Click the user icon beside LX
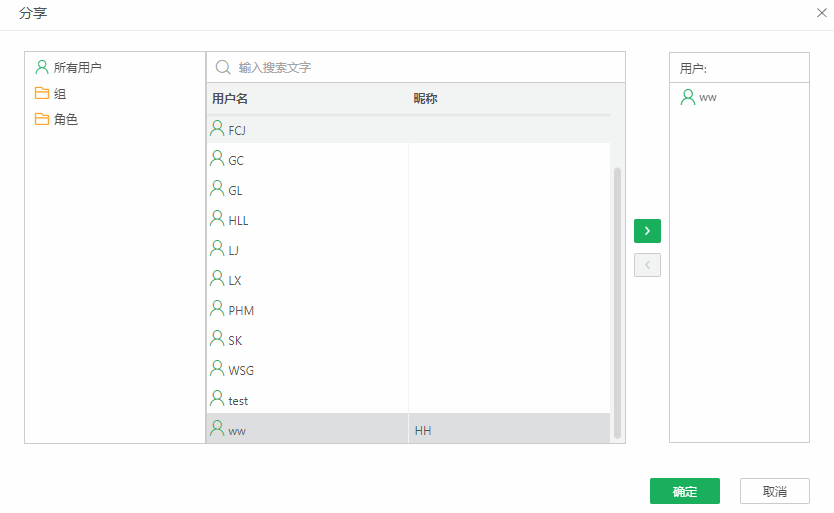Viewport: 834px width, 513px height. [x=217, y=278]
